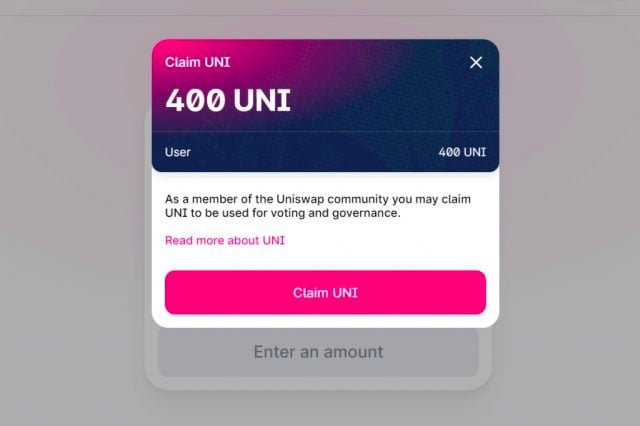640x426 pixels.
Task: Open the Read more about UNI link
Action: tap(225, 240)
